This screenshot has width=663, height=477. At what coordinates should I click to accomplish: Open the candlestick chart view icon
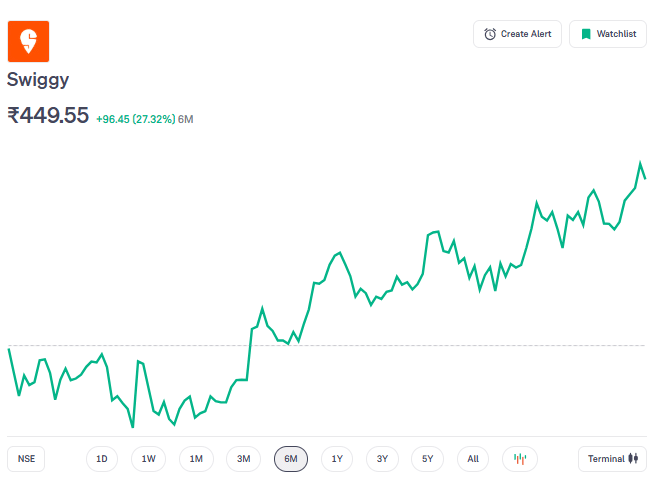[520, 459]
